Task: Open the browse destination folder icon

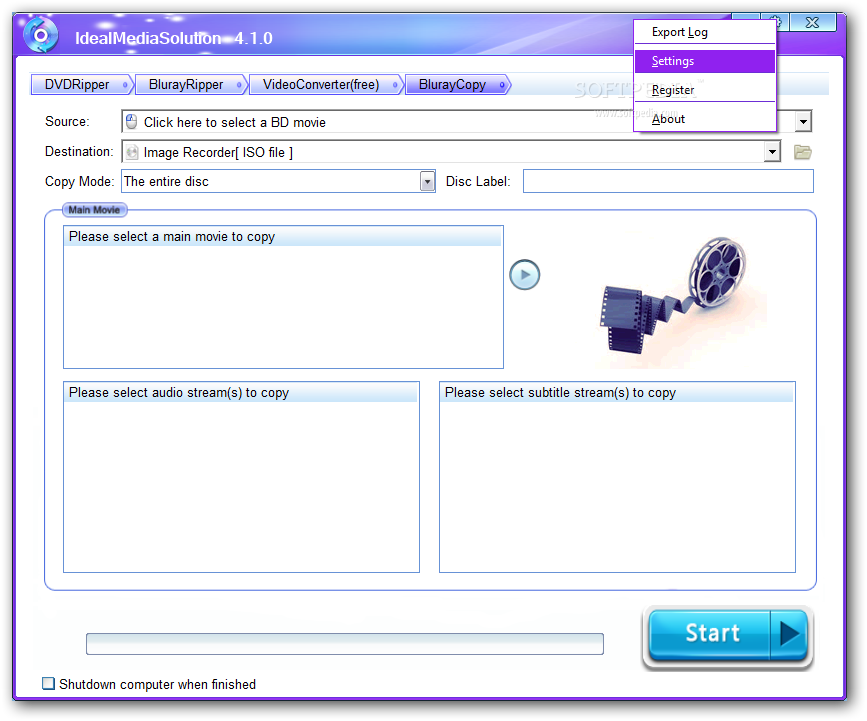Action: tap(802, 151)
